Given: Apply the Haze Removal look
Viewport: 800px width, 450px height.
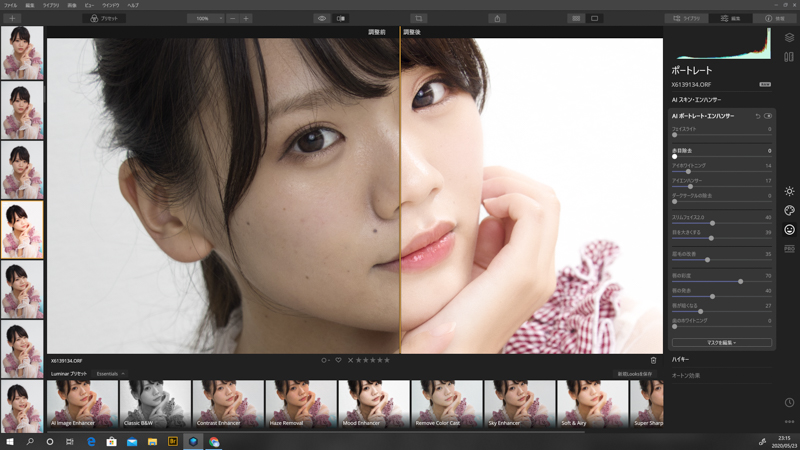Looking at the screenshot, I should (x=301, y=404).
